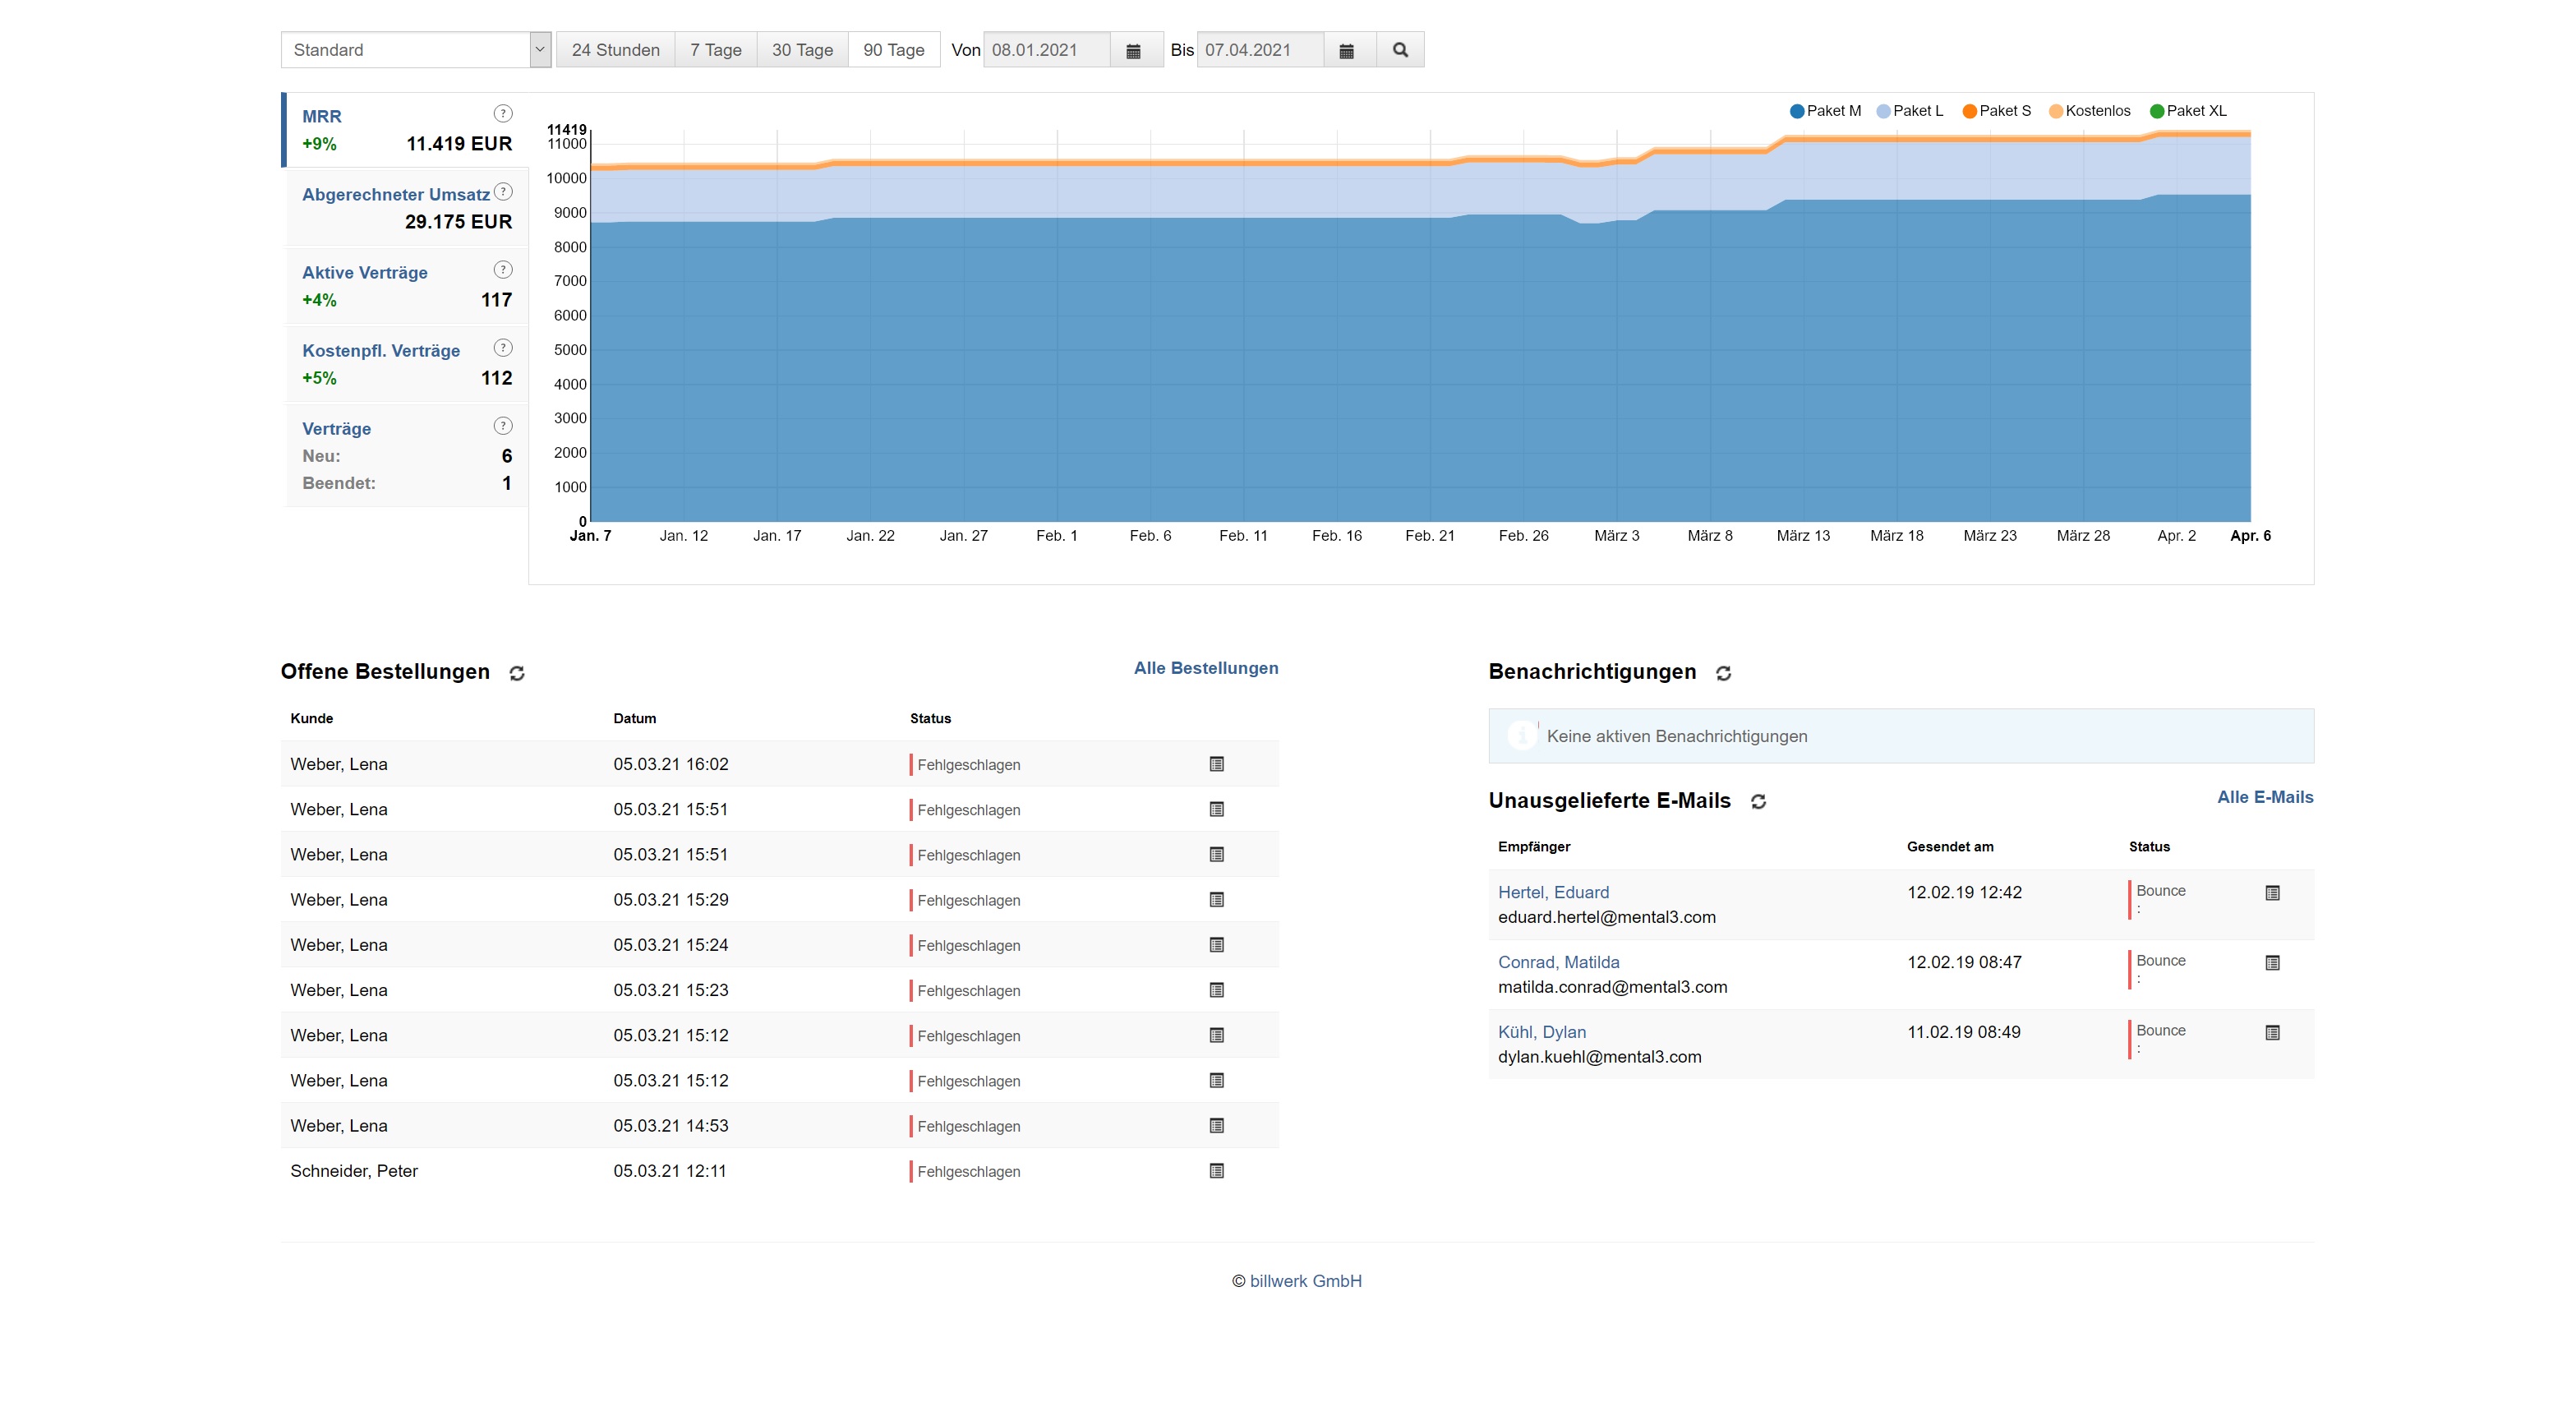Open details icon for Conrad, Matilda email

click(2272, 963)
